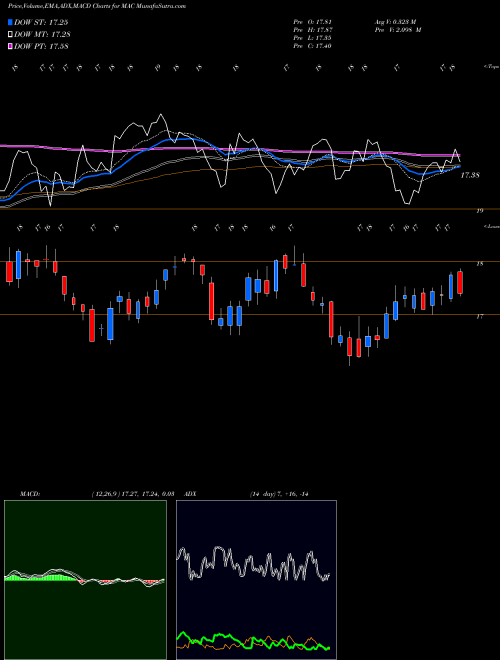Select the 'DOW MT: 17.28' legend label
Screen dimensions: 500x660
coord(42,35)
